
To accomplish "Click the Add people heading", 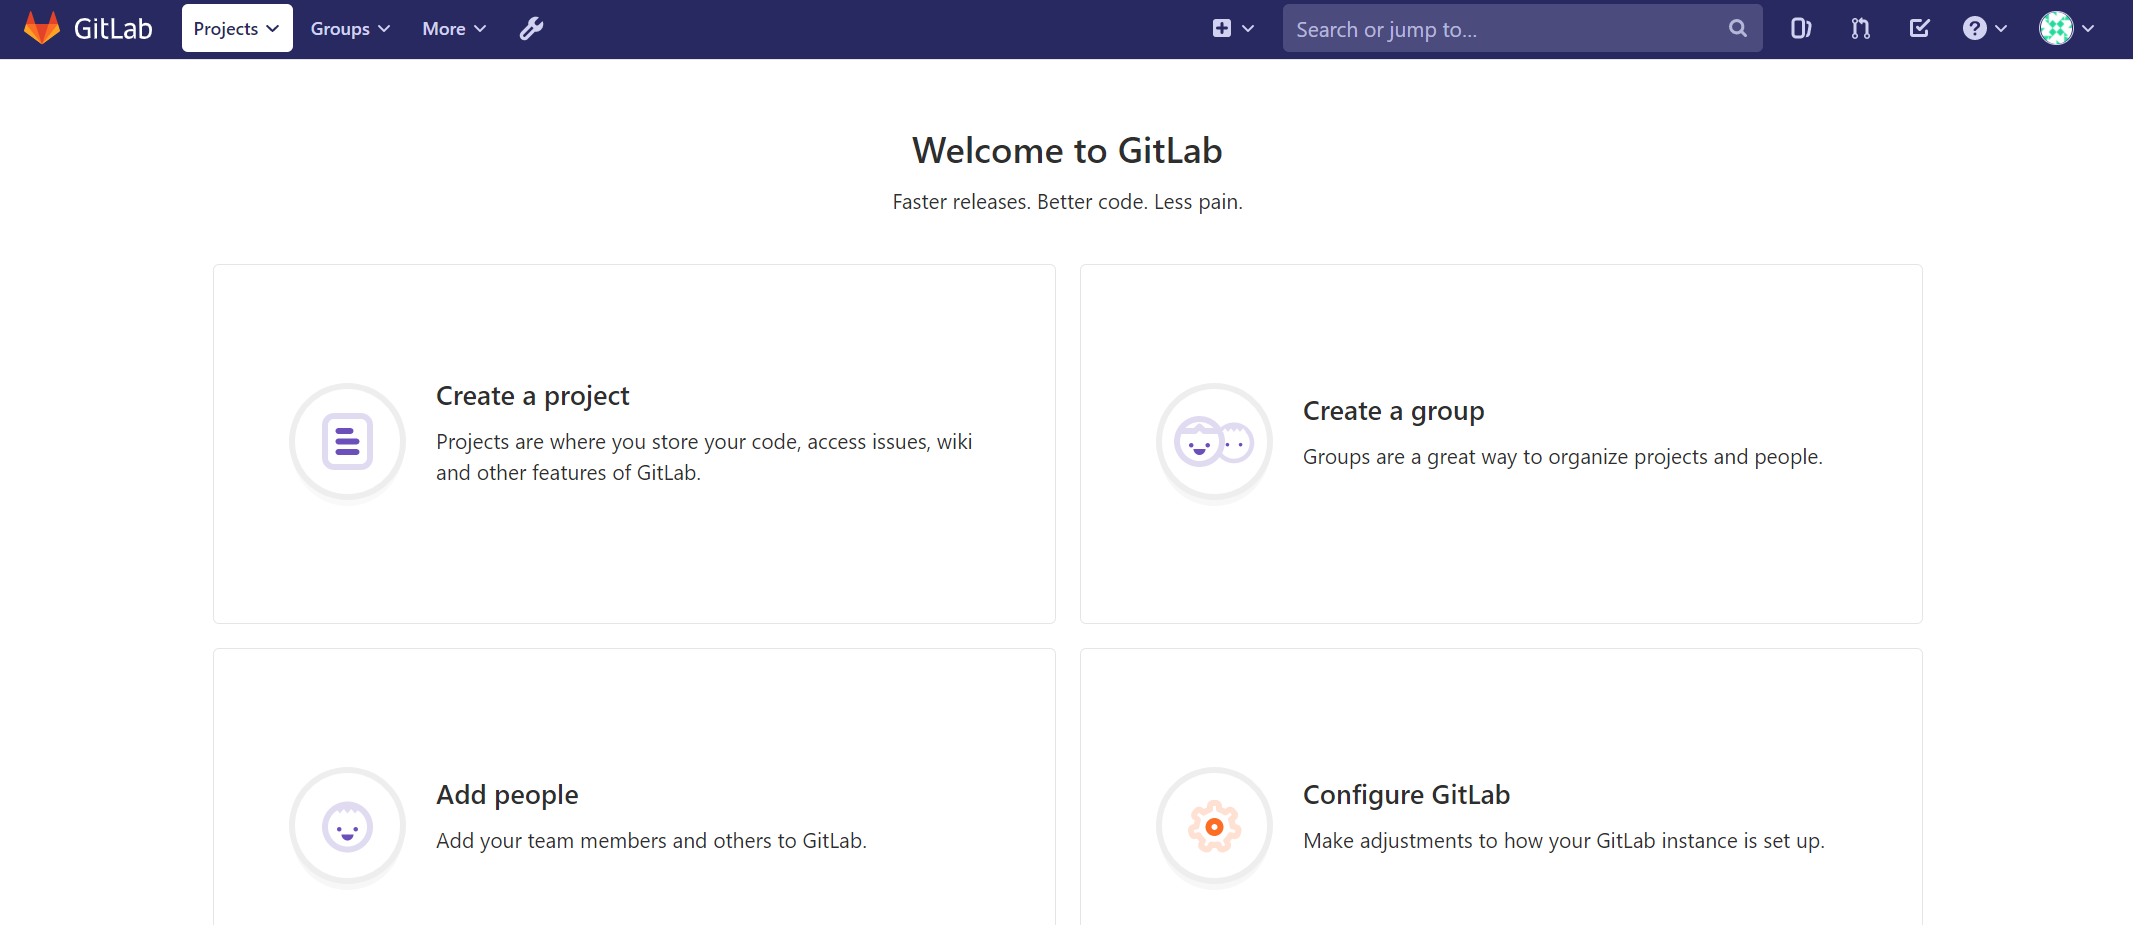I will [x=507, y=795].
